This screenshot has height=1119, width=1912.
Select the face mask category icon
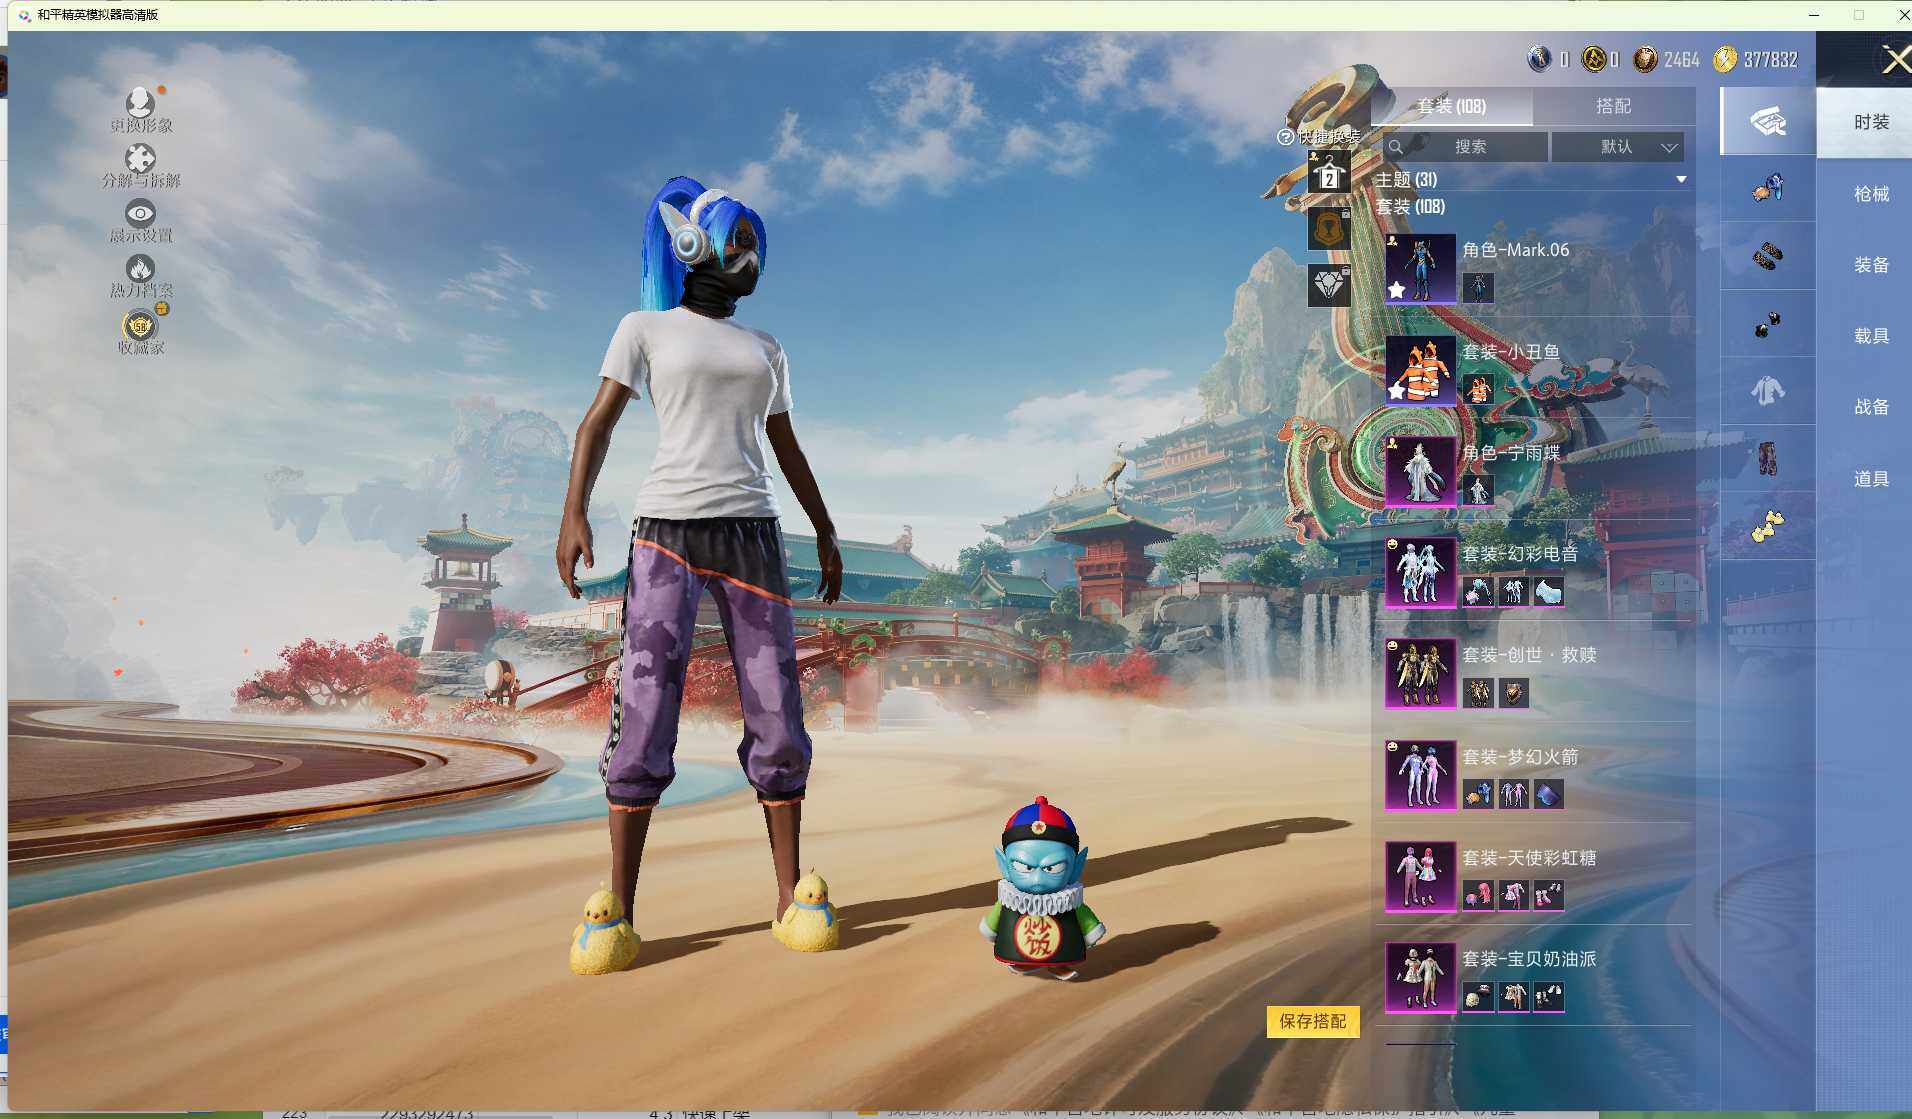click(1768, 256)
